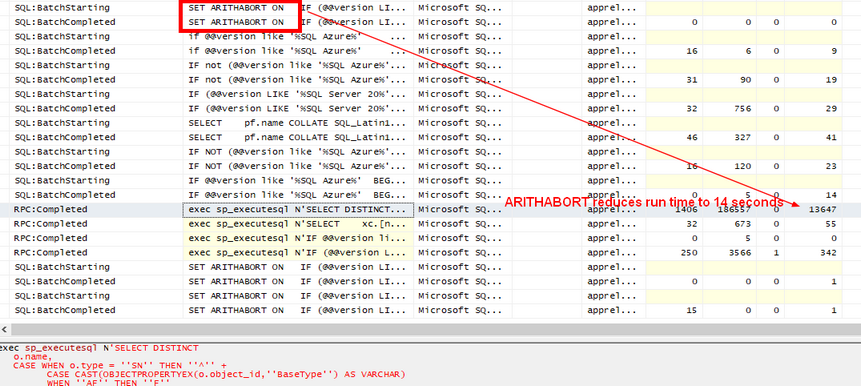This screenshot has width=861, height=386.
Task: Click horizontal scrollbar left arrow
Action: point(5,329)
